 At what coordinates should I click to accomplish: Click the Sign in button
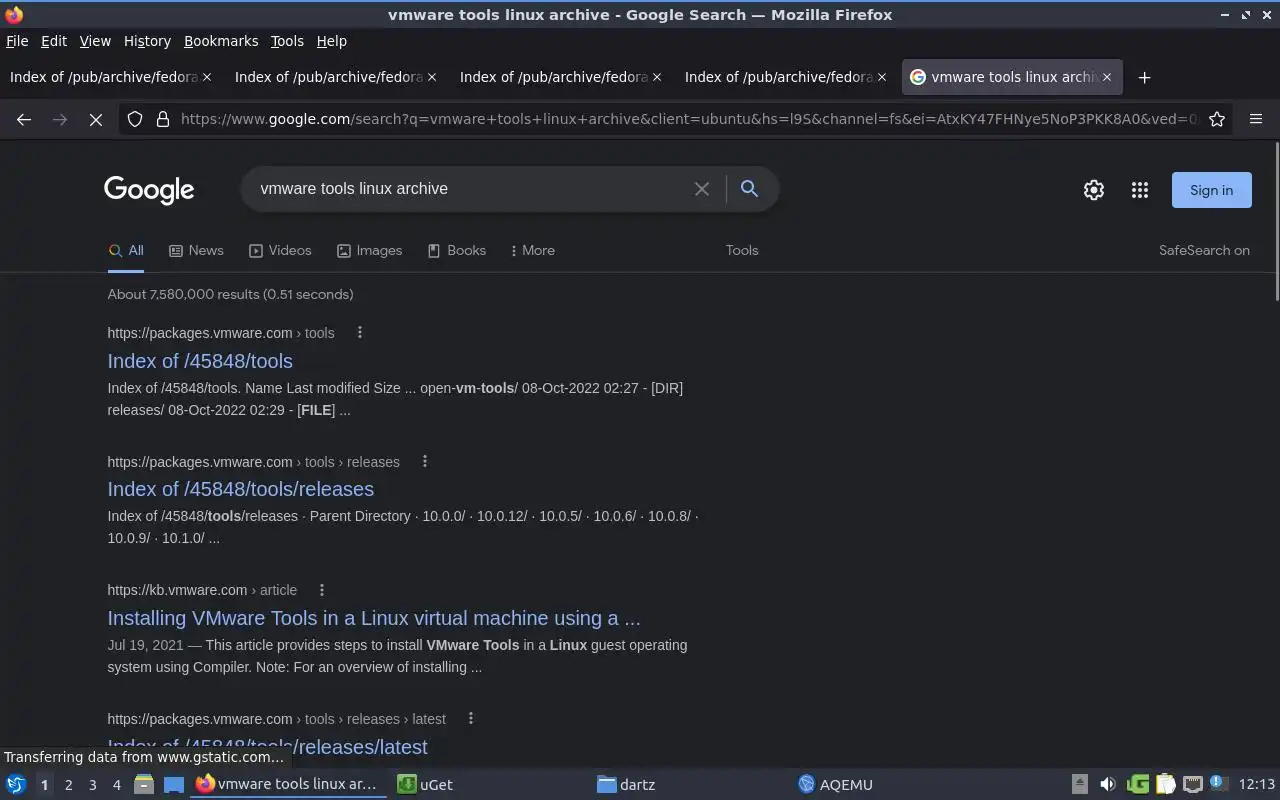pos(1211,190)
